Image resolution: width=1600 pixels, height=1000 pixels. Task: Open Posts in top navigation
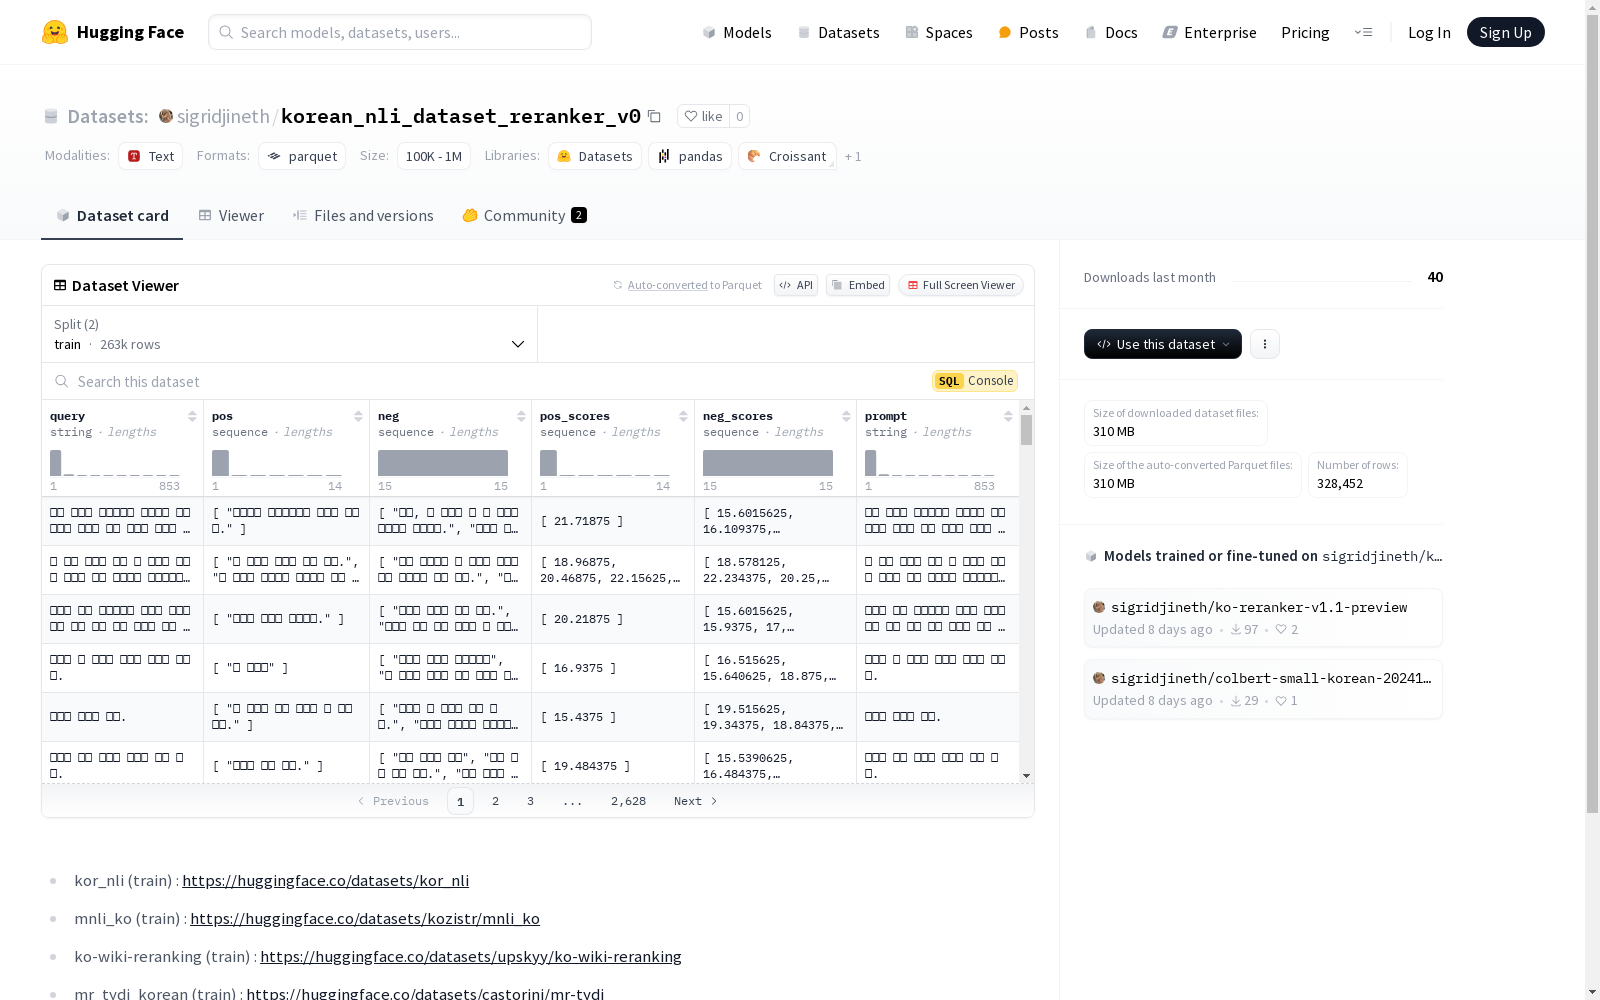(1028, 32)
